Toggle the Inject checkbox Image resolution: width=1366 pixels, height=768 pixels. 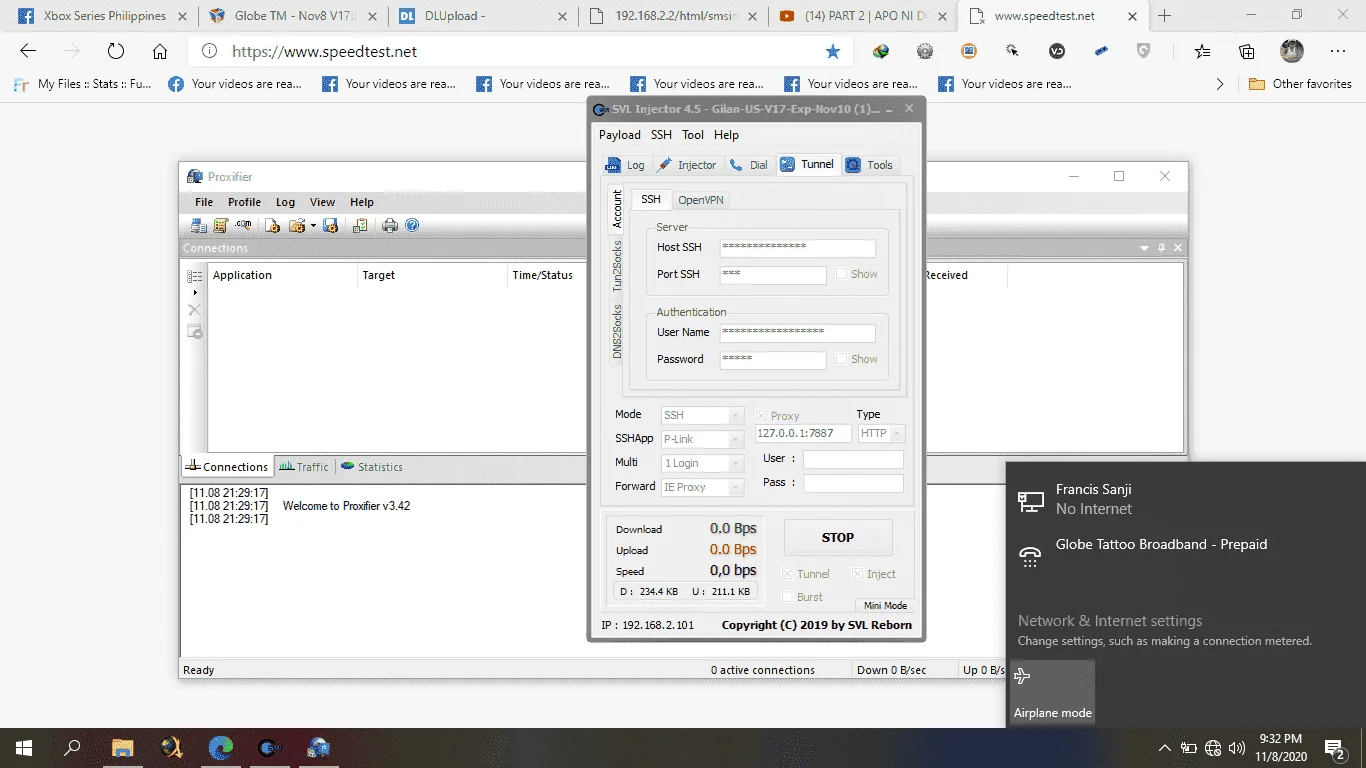pyautogui.click(x=858, y=574)
